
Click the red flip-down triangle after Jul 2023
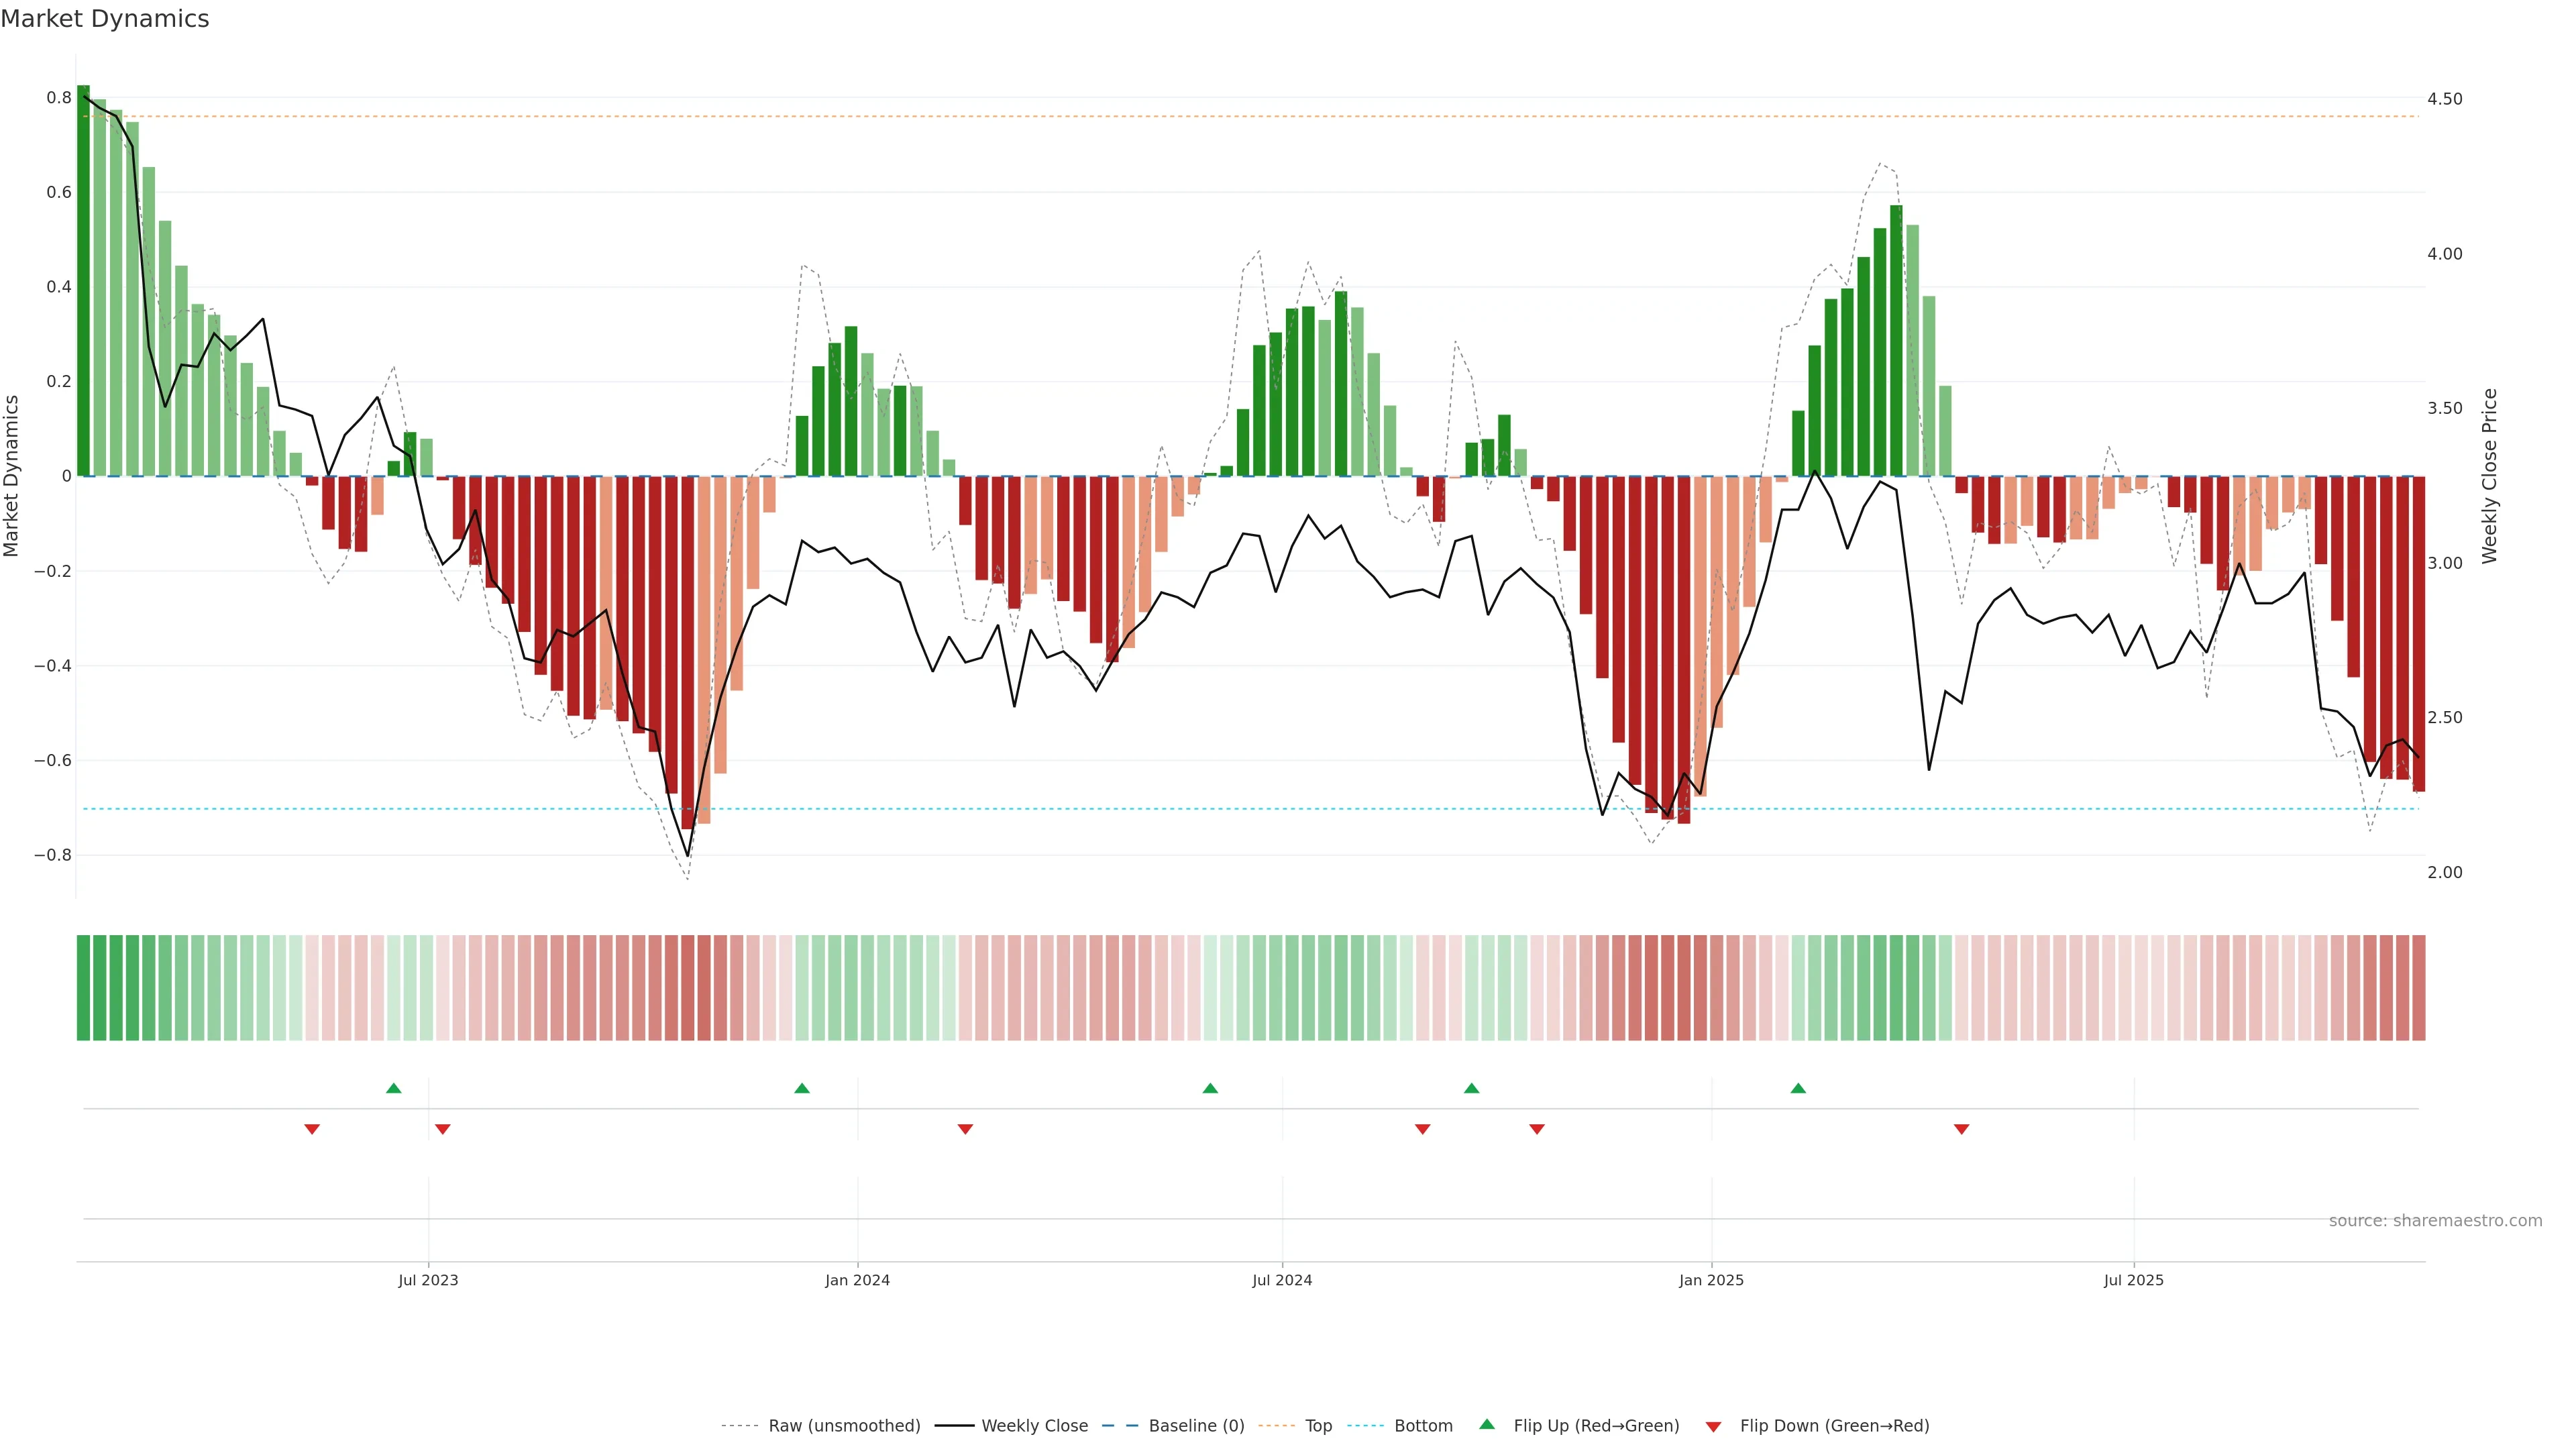pos(442,1129)
